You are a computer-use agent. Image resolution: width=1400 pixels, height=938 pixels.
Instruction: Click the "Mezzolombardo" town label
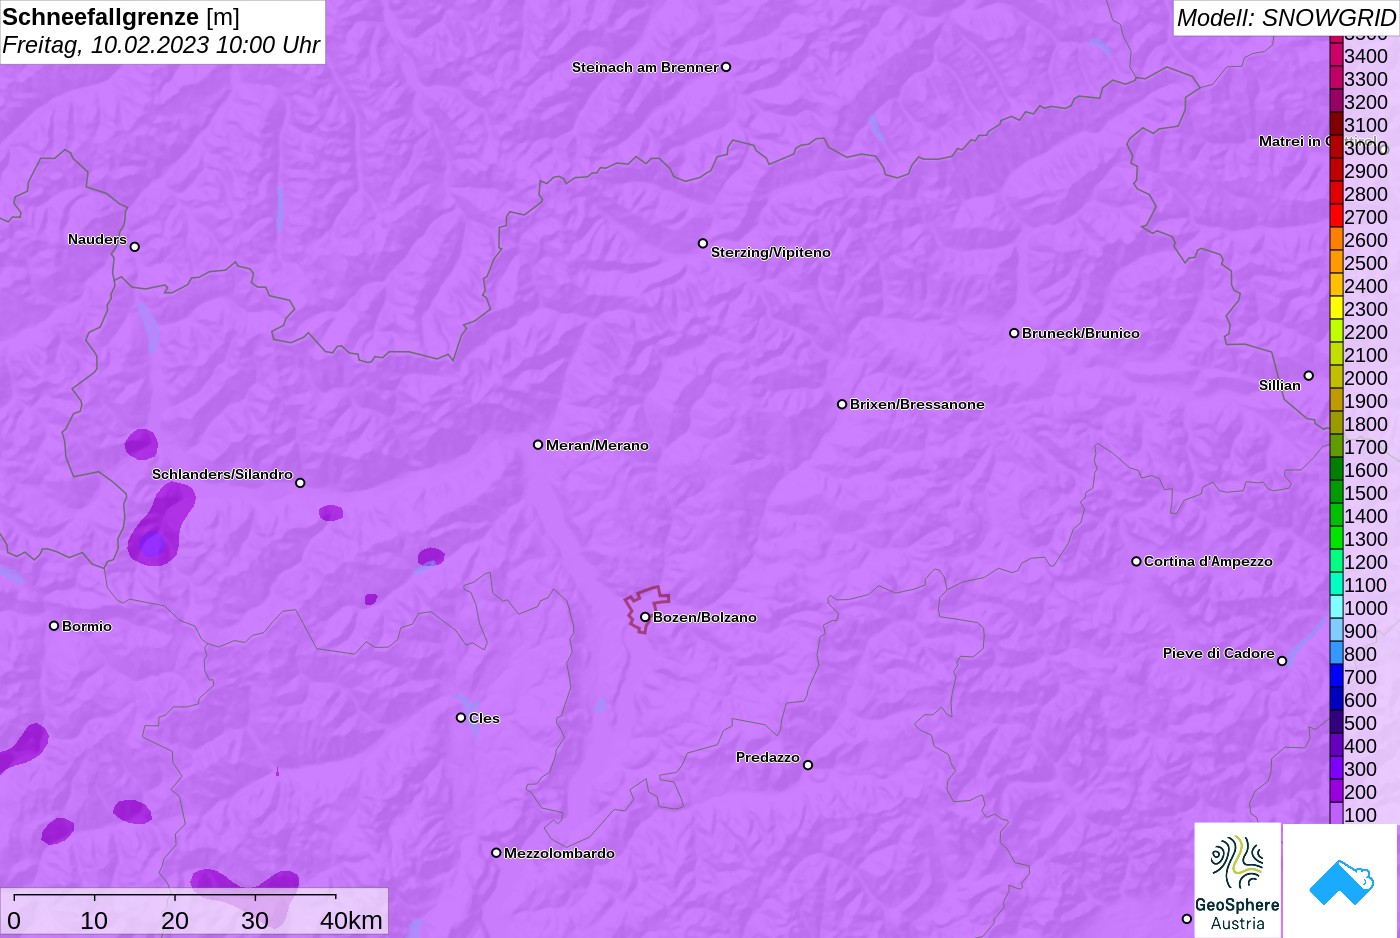(x=559, y=853)
